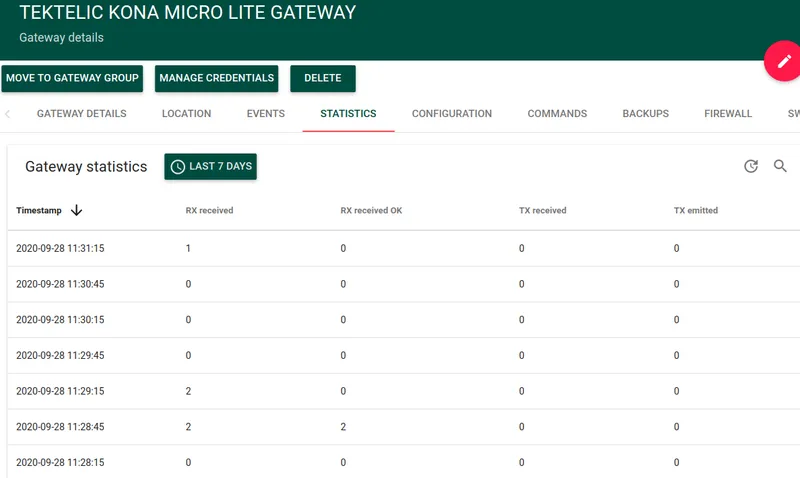Click the RX received OK column header
Image resolution: width=800 pixels, height=478 pixels.
tap(371, 210)
